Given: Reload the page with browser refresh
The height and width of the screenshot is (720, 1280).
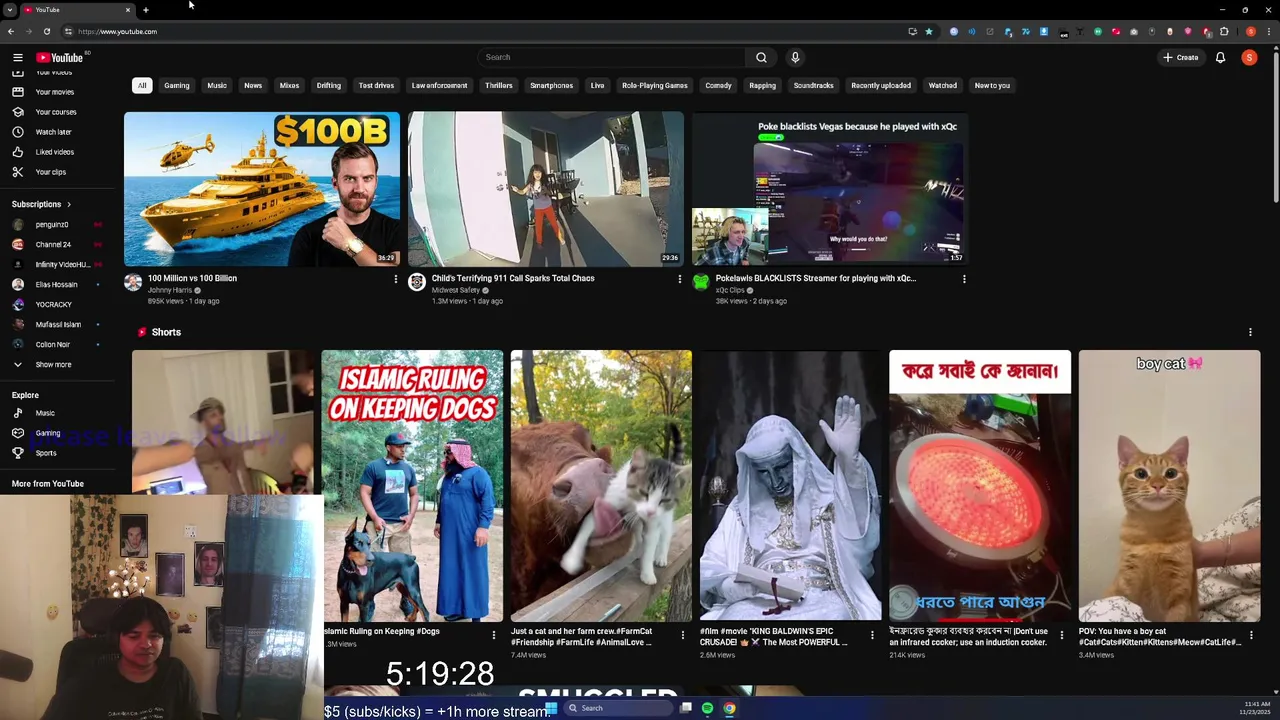Looking at the screenshot, I should pyautogui.click(x=46, y=31).
